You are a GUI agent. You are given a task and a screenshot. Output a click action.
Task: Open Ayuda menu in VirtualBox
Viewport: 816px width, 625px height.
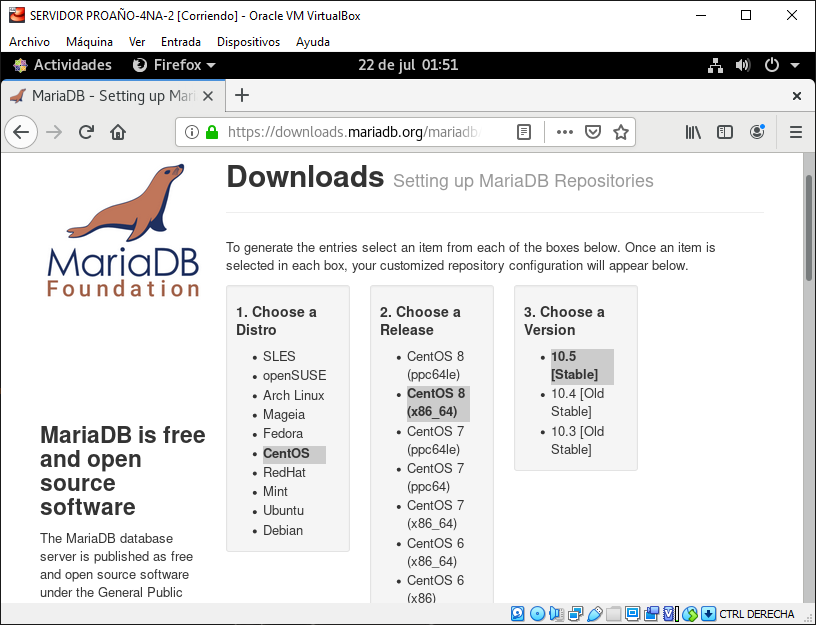click(313, 42)
